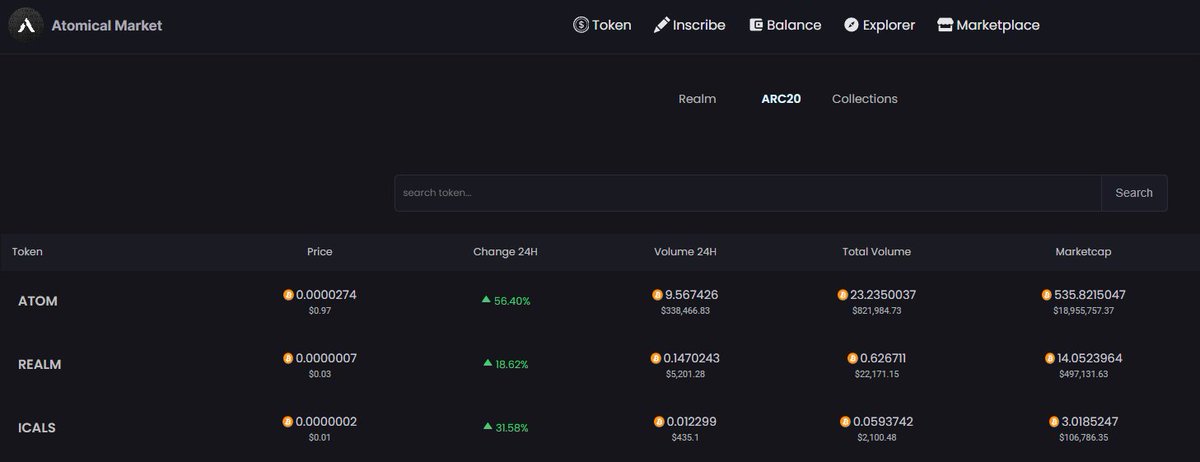Click REALM total volume USD $22,171.15

point(877,374)
